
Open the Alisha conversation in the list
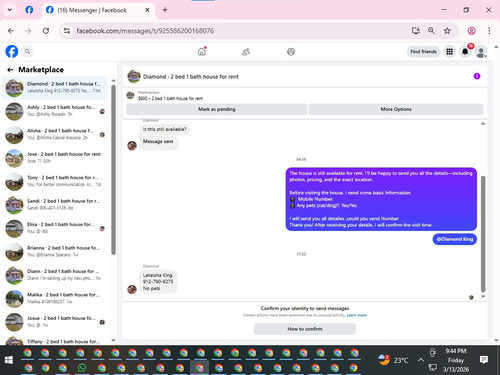click(55, 134)
